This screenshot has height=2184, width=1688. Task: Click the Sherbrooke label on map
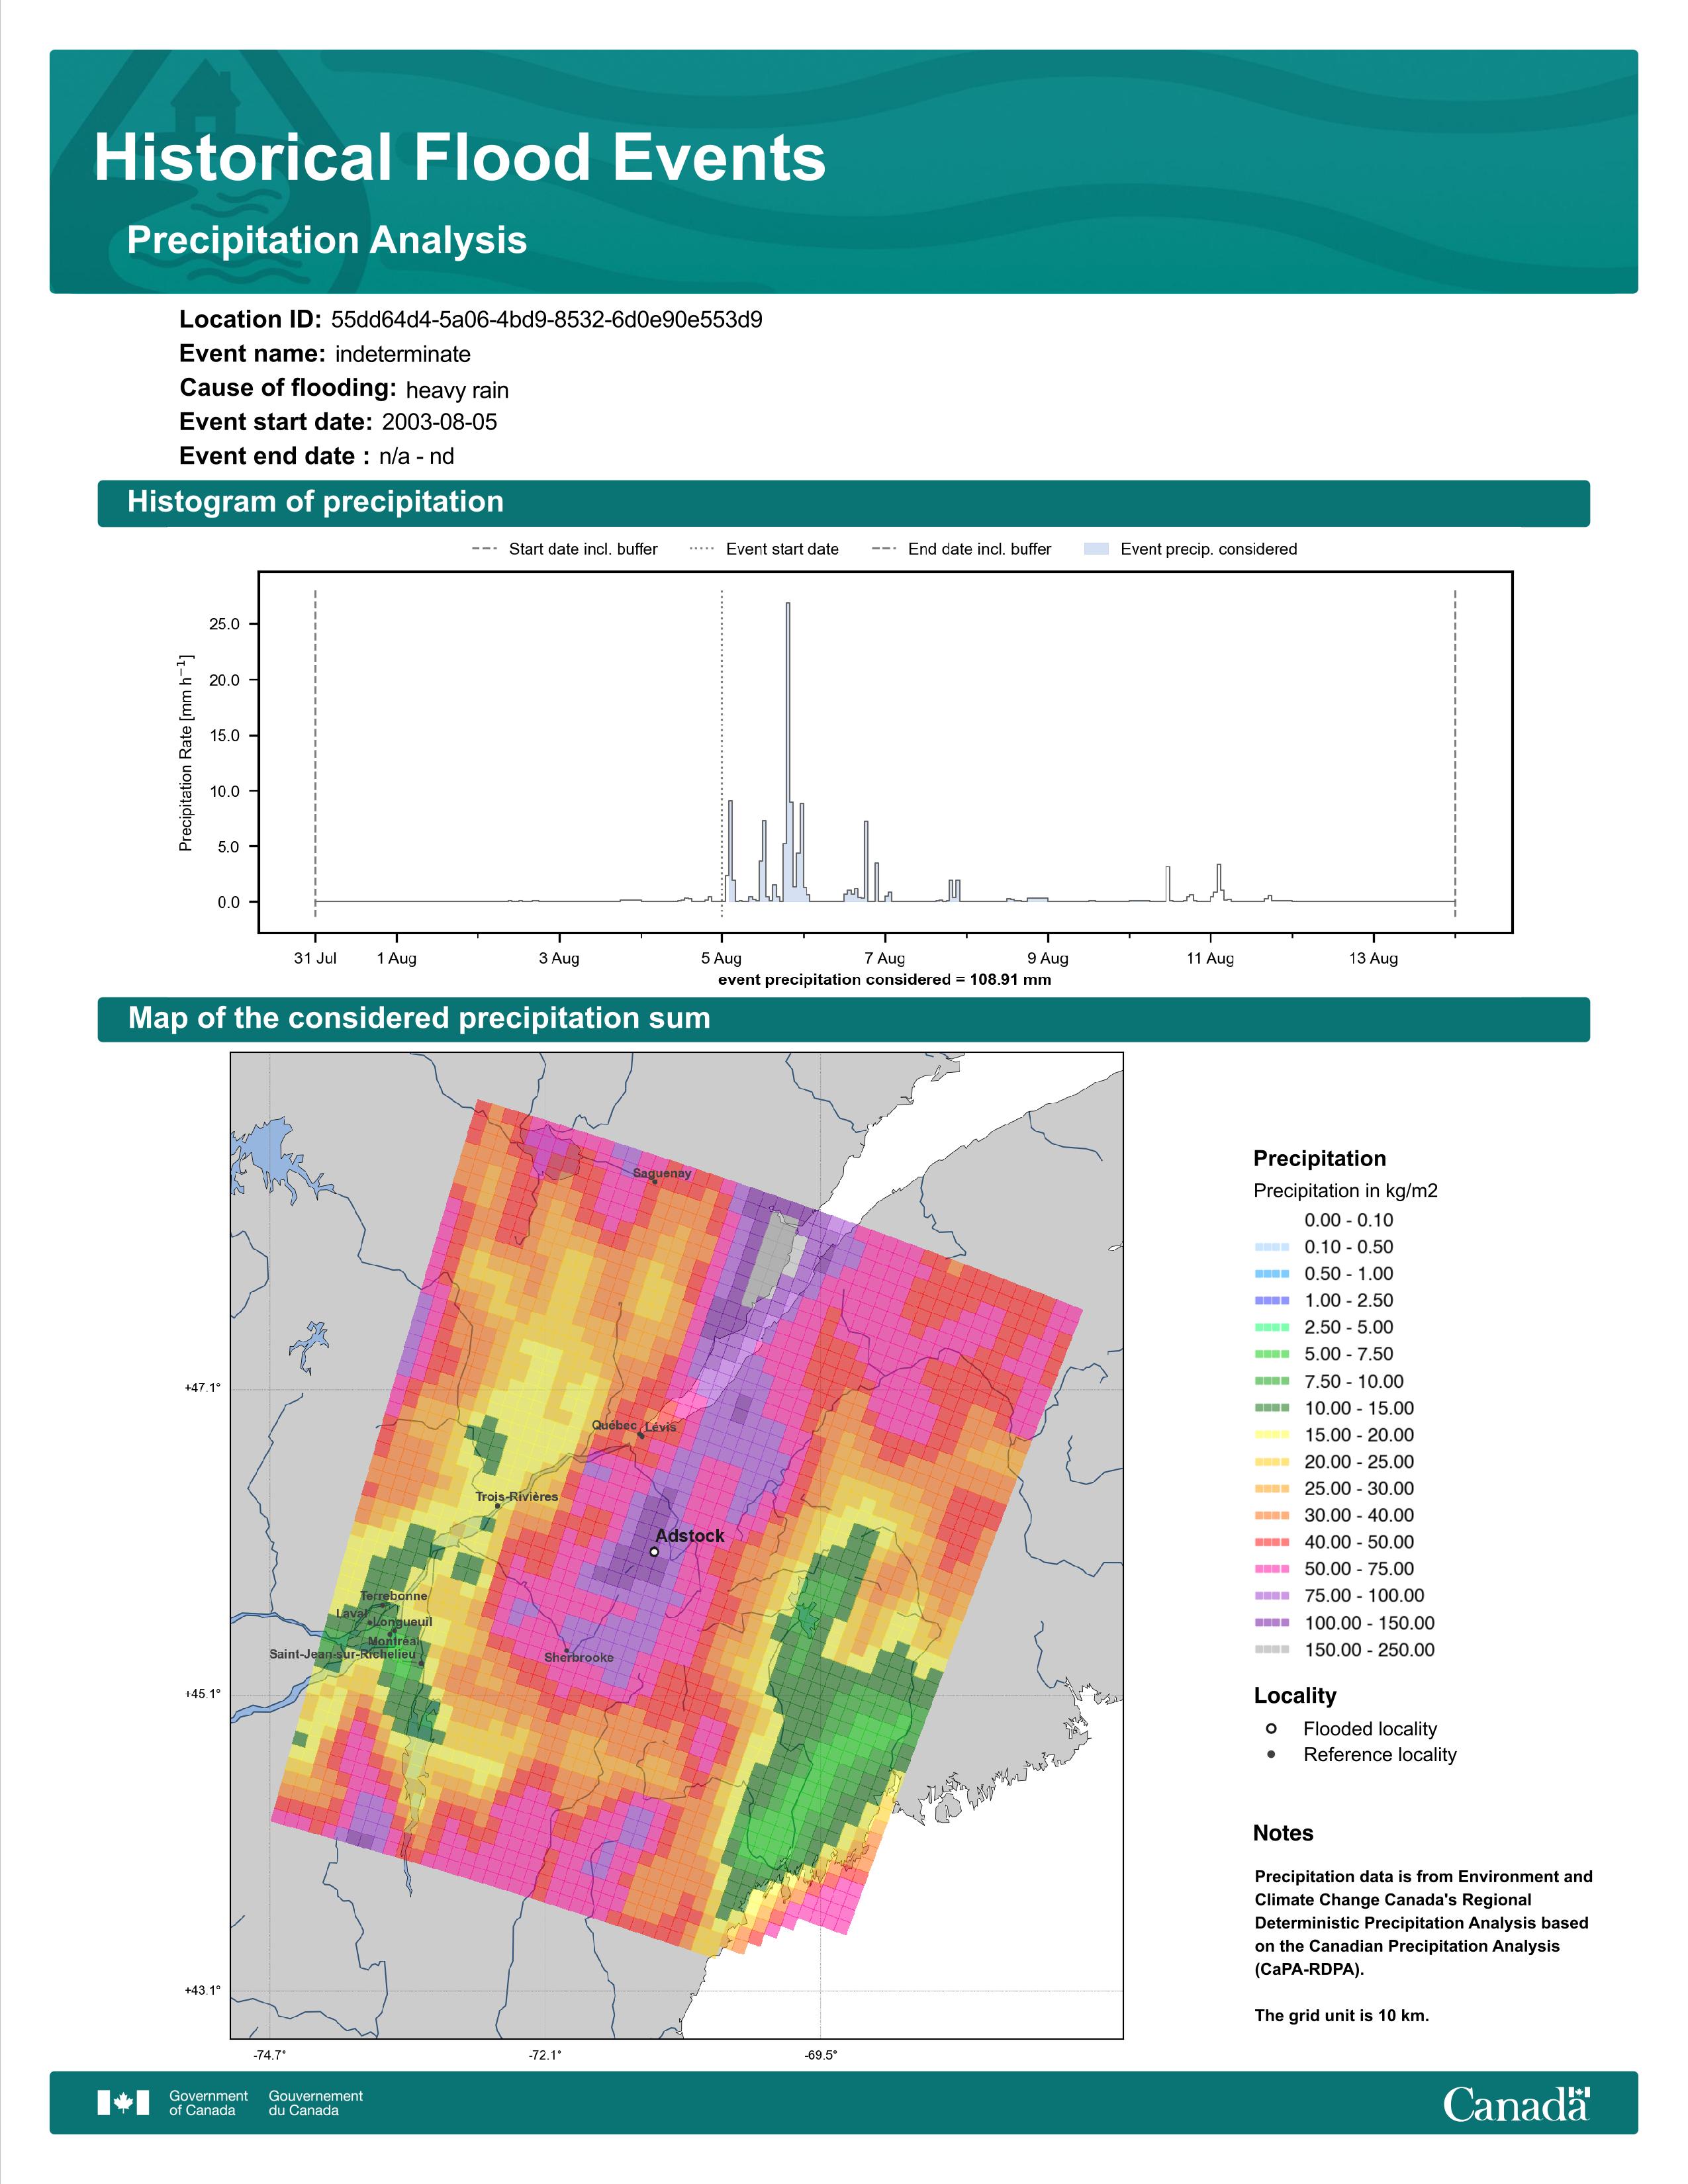pyautogui.click(x=579, y=1658)
